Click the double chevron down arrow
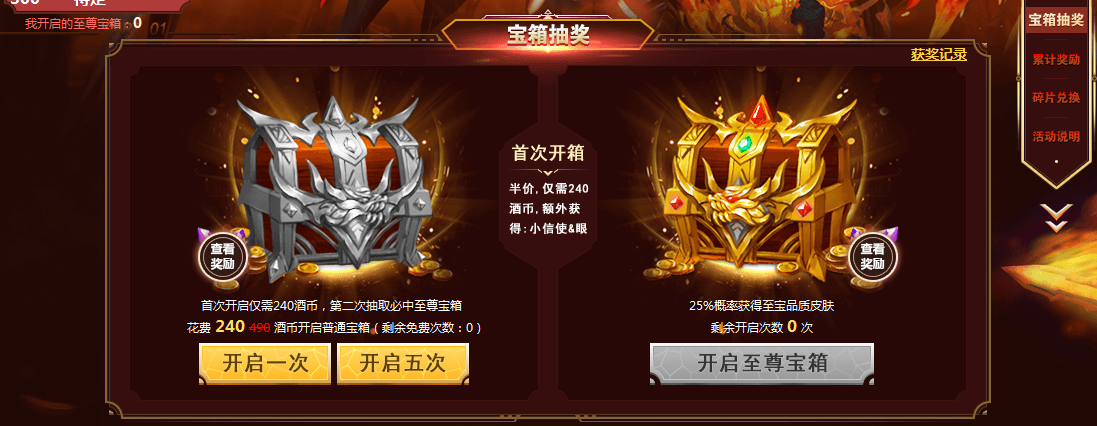This screenshot has width=1097, height=426. 1056,217
